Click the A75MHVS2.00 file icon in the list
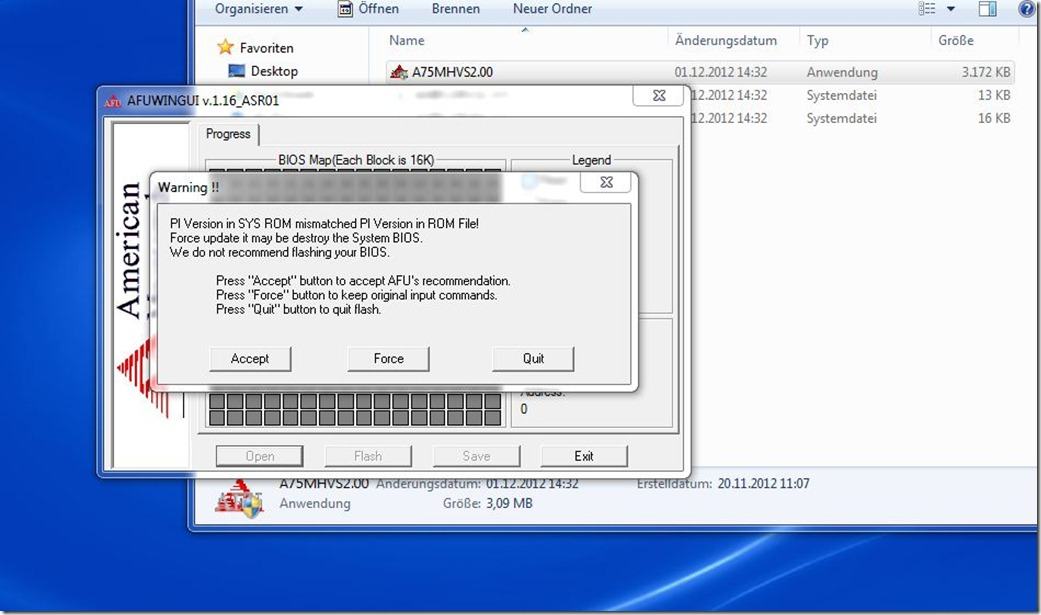Image resolution: width=1041 pixels, height=615 pixels. pos(399,72)
